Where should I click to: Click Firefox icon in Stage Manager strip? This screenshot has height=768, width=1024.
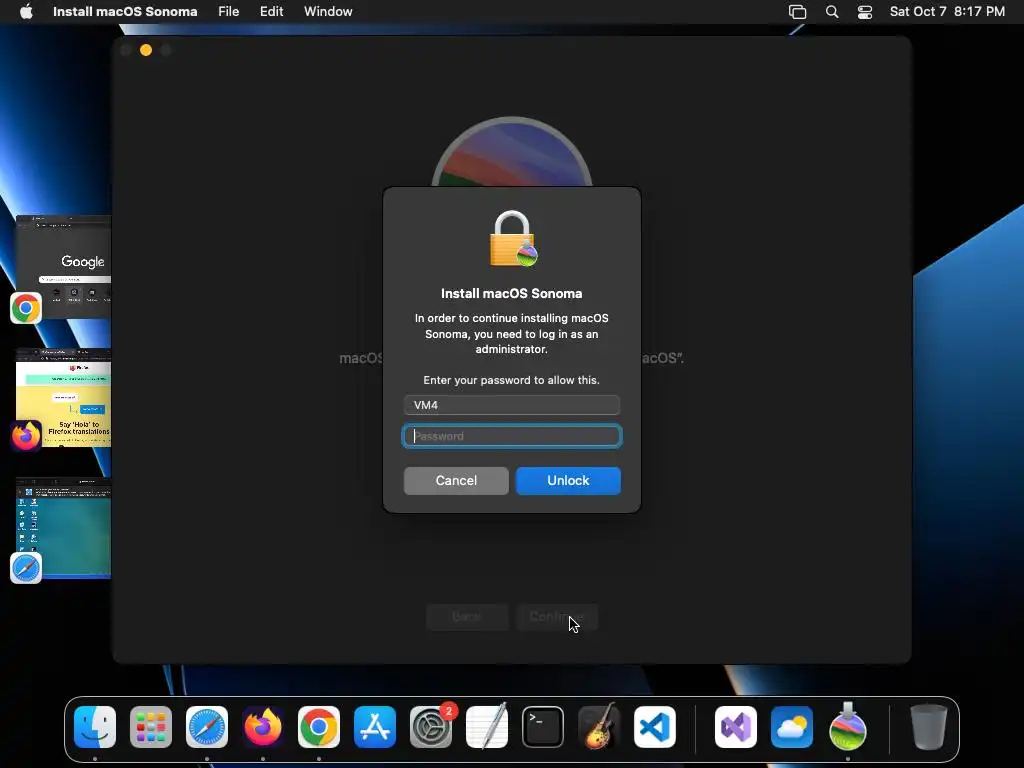26,436
